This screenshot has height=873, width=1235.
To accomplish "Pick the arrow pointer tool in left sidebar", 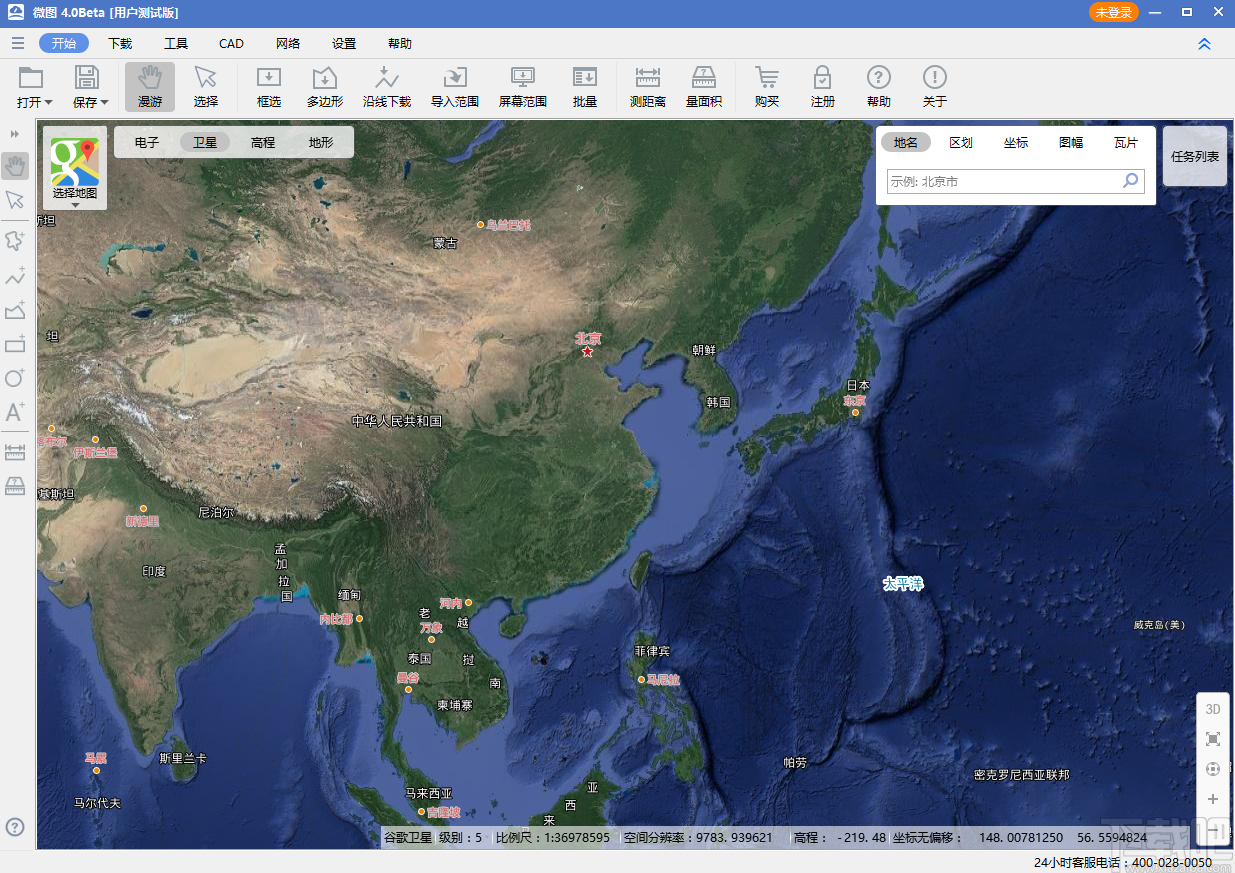I will click(15, 200).
